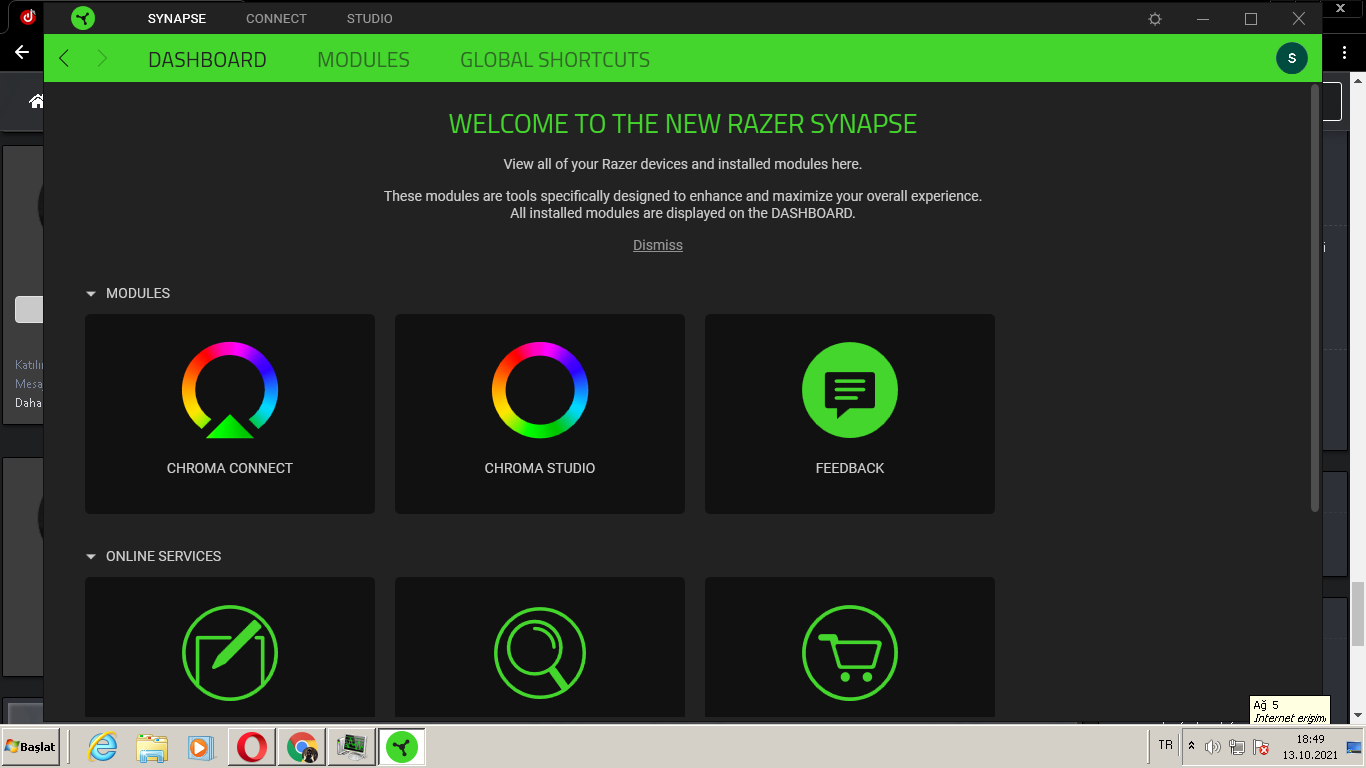Switch to the STUDIO top tab
This screenshot has height=768, width=1366.
[x=370, y=19]
